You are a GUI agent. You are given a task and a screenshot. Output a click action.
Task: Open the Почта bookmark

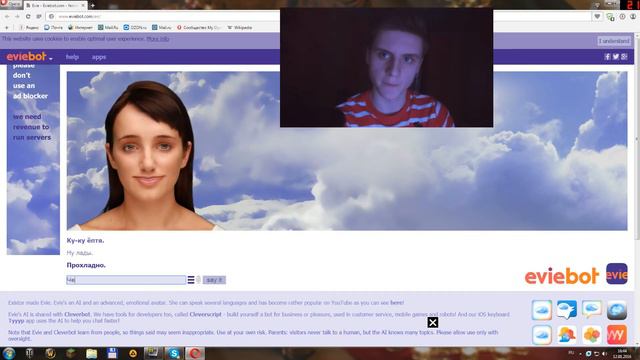point(53,27)
